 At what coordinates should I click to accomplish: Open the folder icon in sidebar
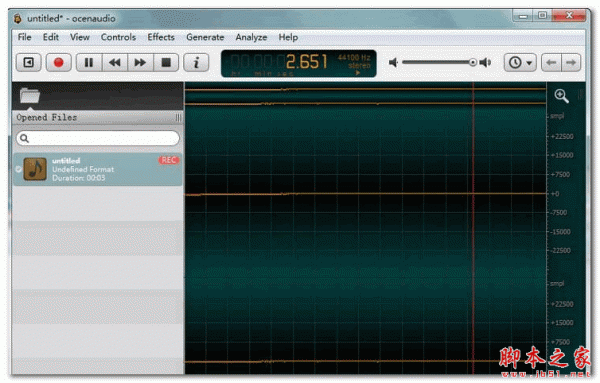pos(30,96)
